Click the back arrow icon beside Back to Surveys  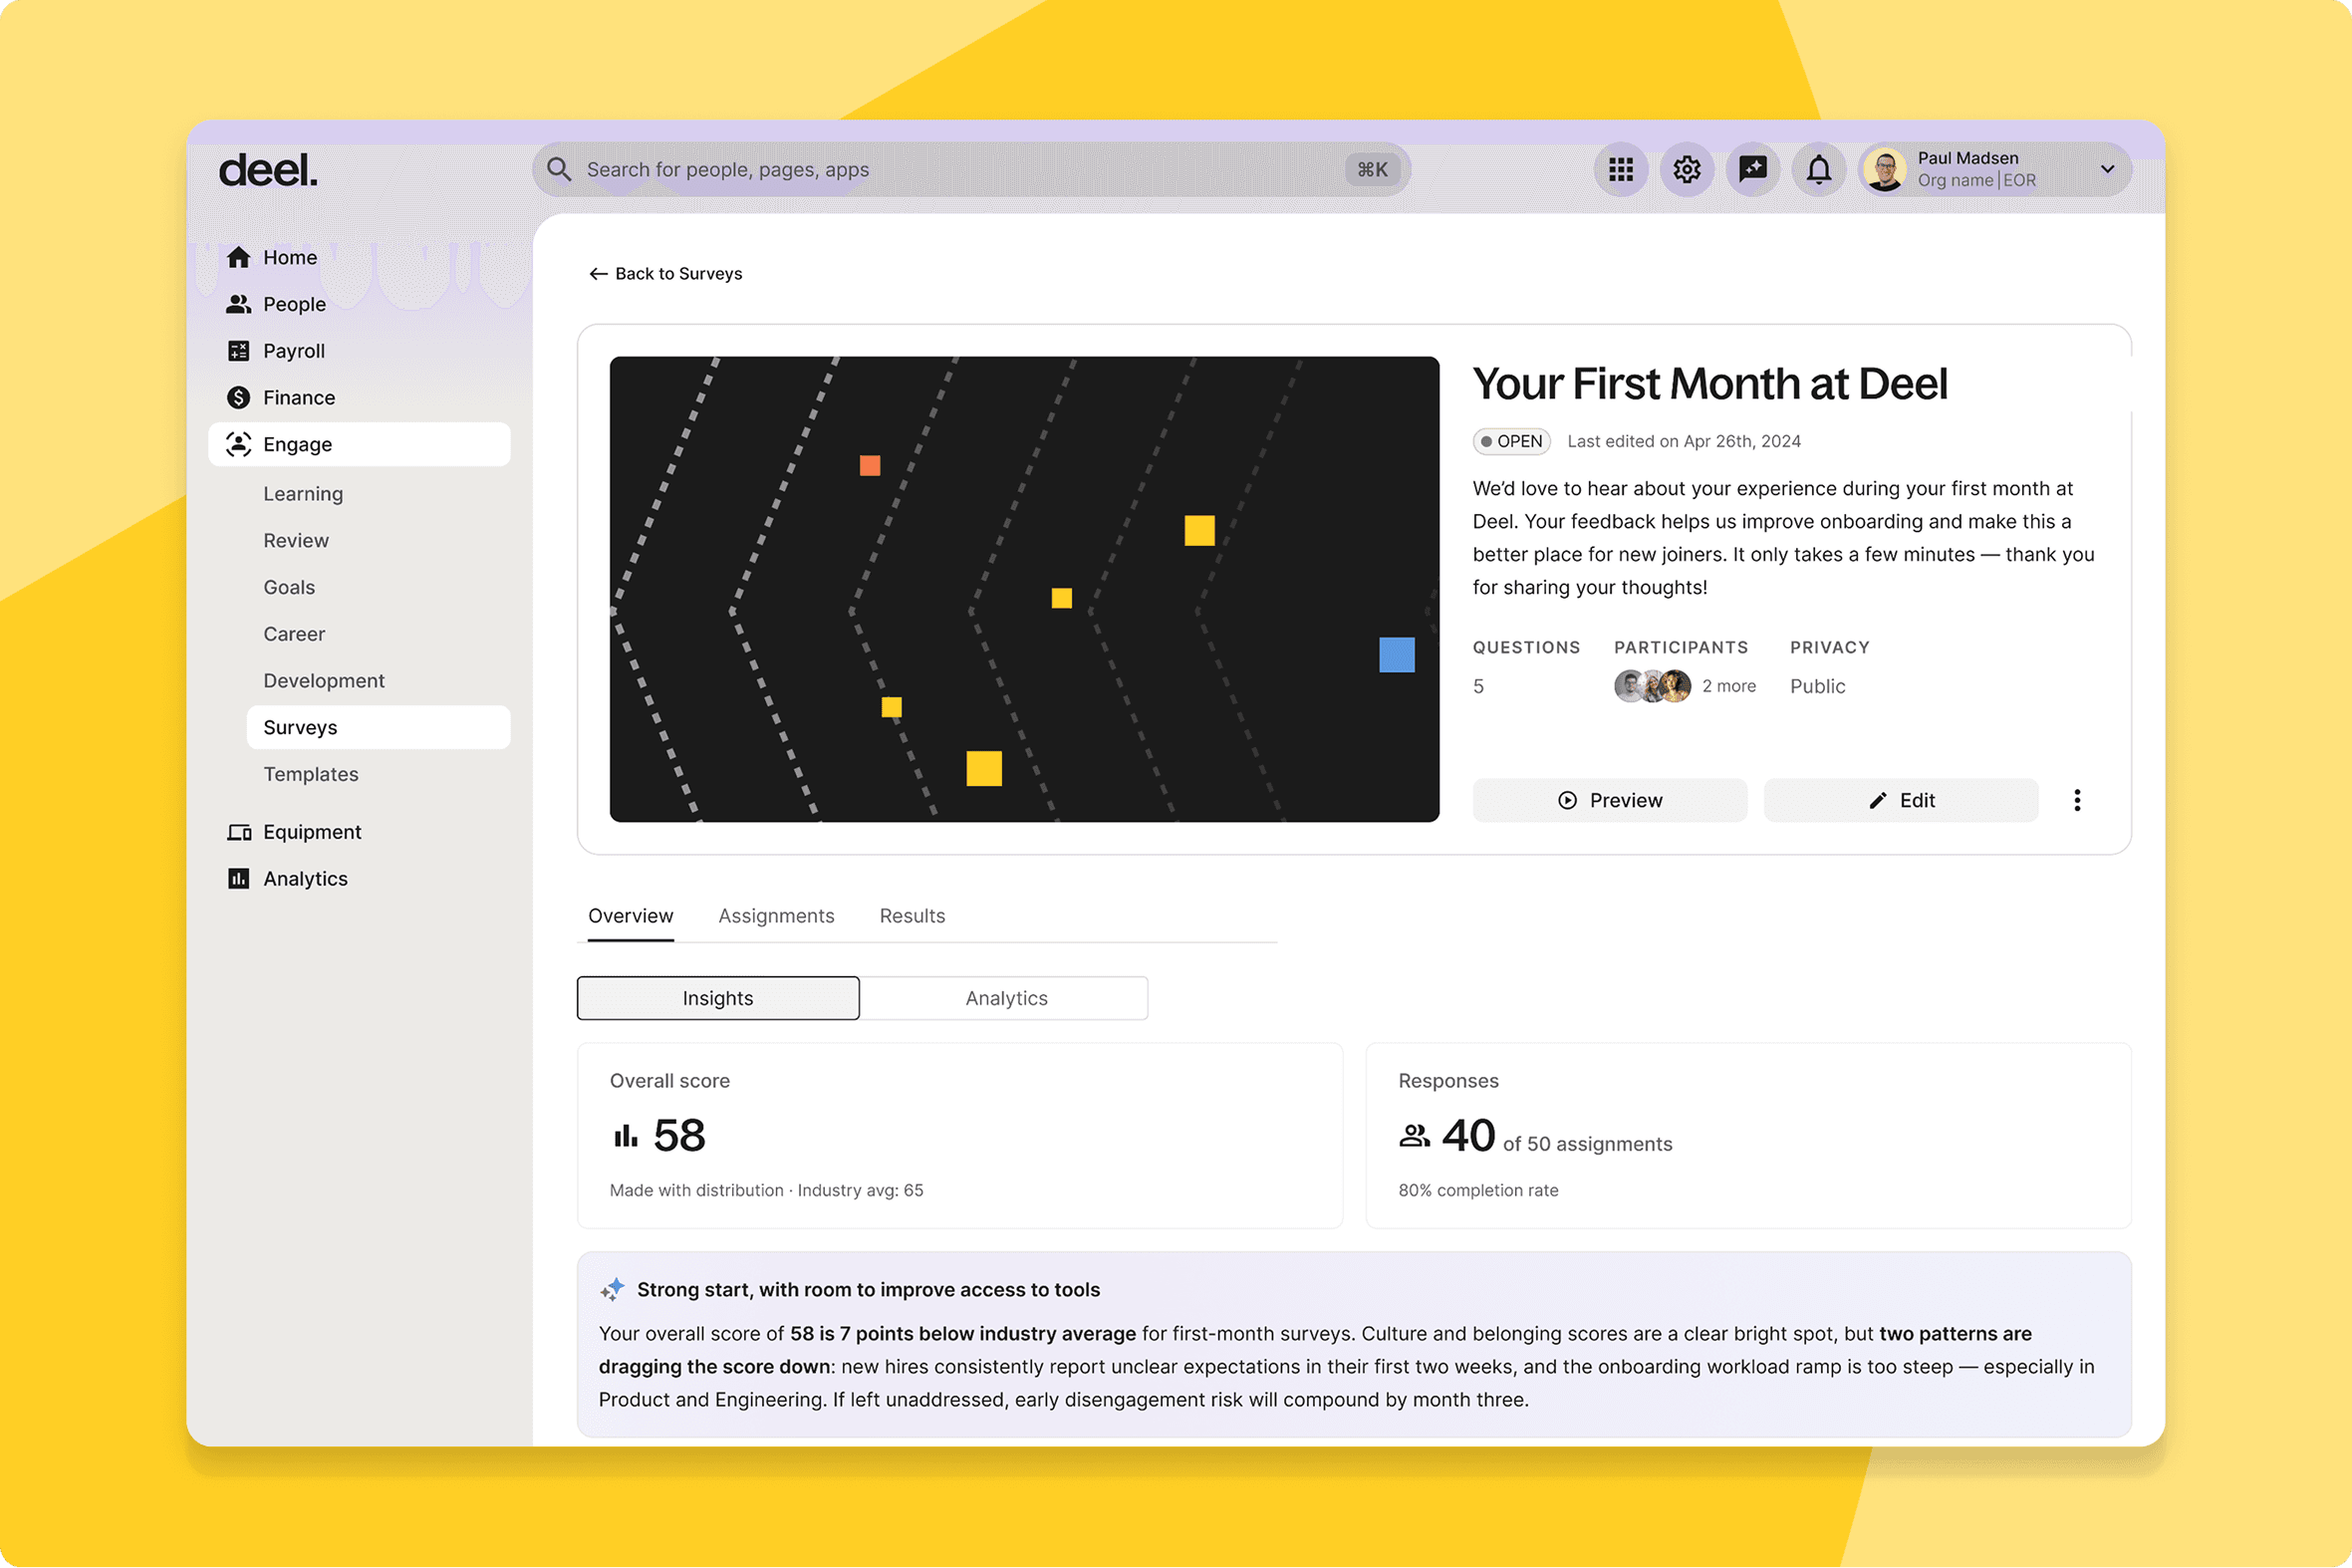click(x=598, y=274)
